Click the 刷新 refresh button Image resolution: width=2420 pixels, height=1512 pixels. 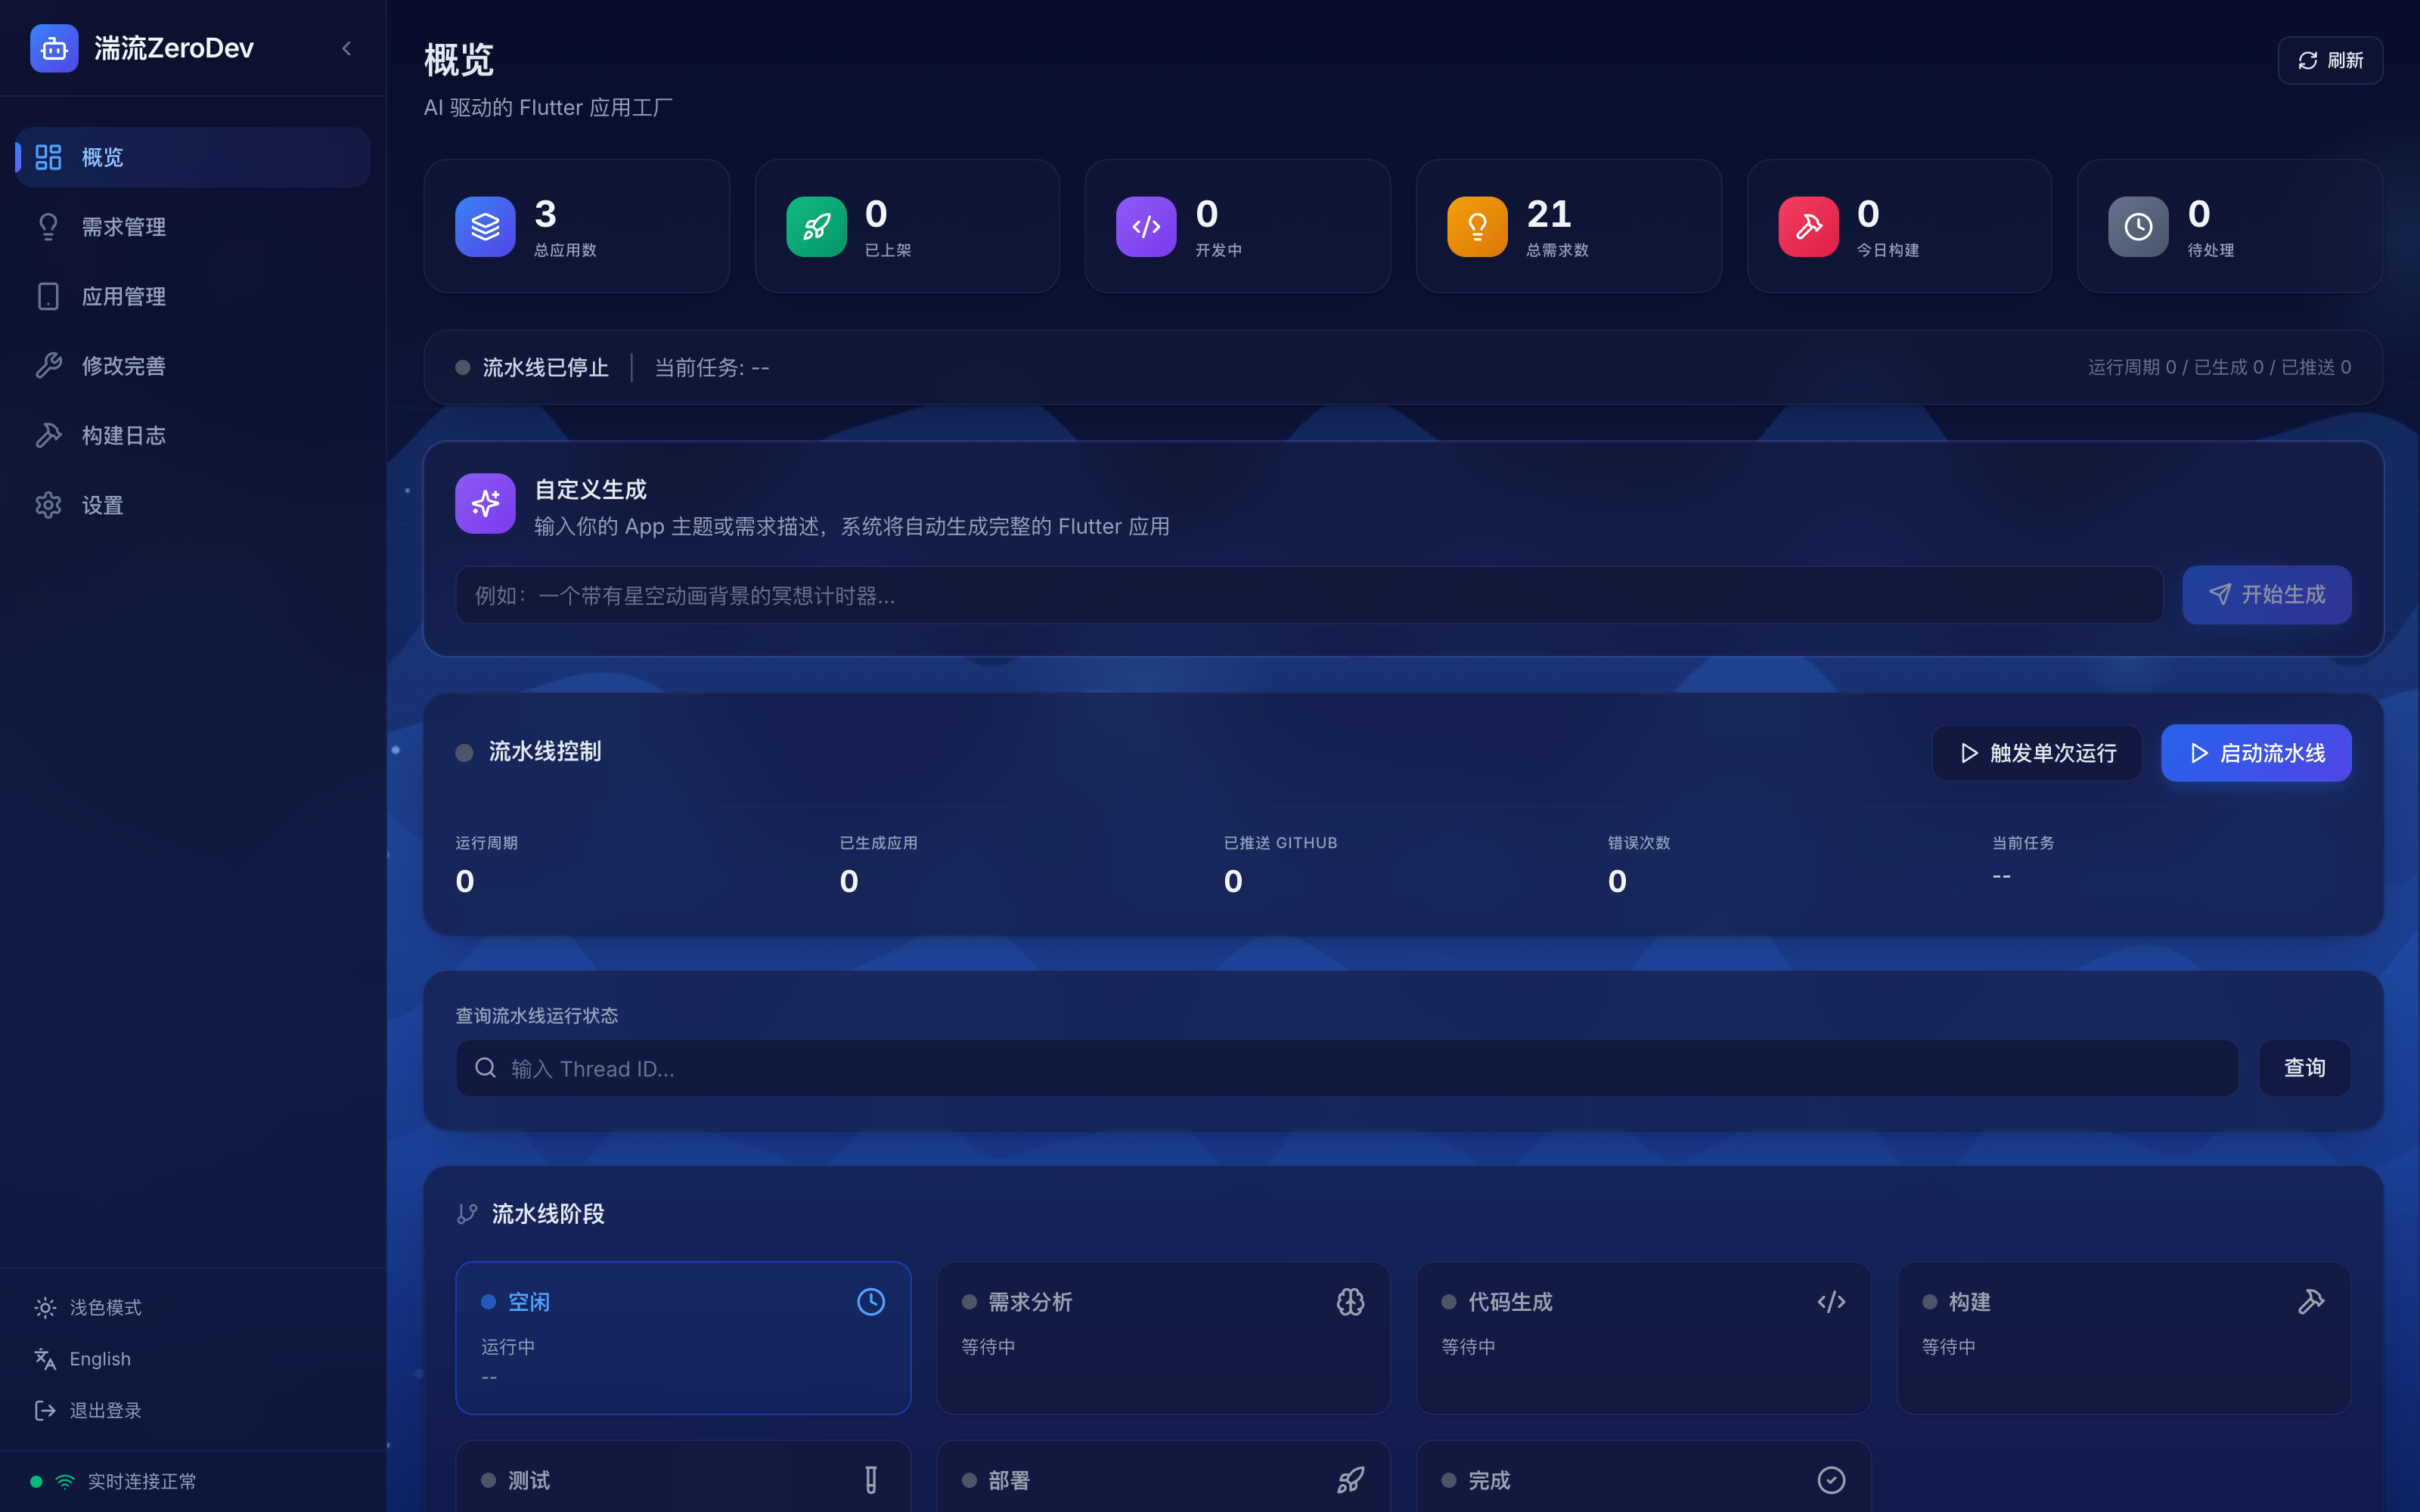[2330, 61]
